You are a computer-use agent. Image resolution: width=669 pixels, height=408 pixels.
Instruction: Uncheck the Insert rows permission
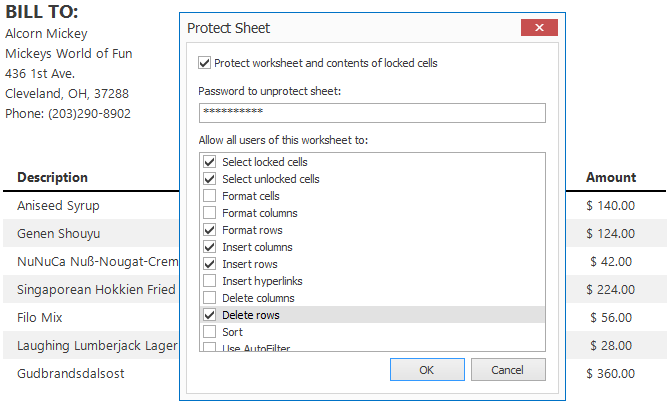pos(209,264)
